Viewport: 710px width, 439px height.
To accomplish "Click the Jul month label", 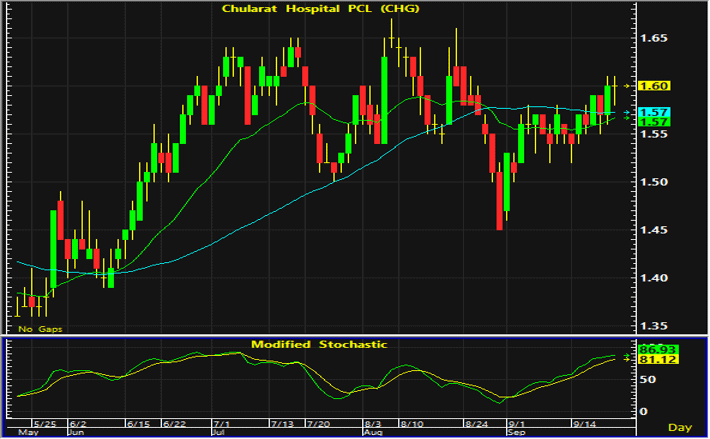I will [x=219, y=433].
